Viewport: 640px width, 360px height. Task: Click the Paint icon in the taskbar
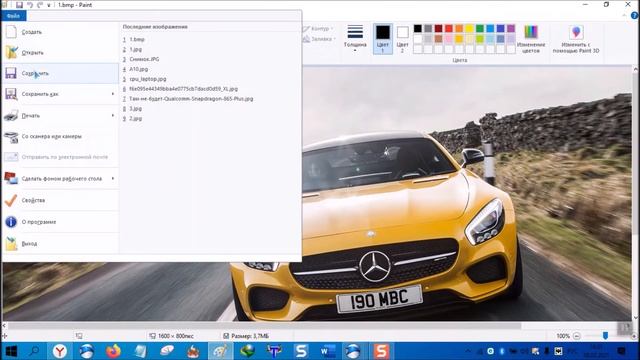tap(221, 351)
